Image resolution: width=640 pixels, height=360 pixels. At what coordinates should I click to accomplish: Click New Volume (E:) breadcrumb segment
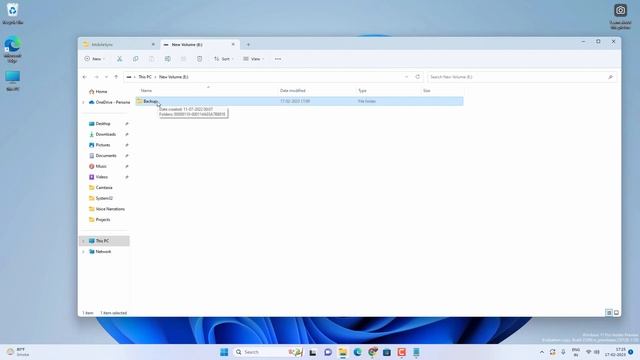[x=173, y=77]
